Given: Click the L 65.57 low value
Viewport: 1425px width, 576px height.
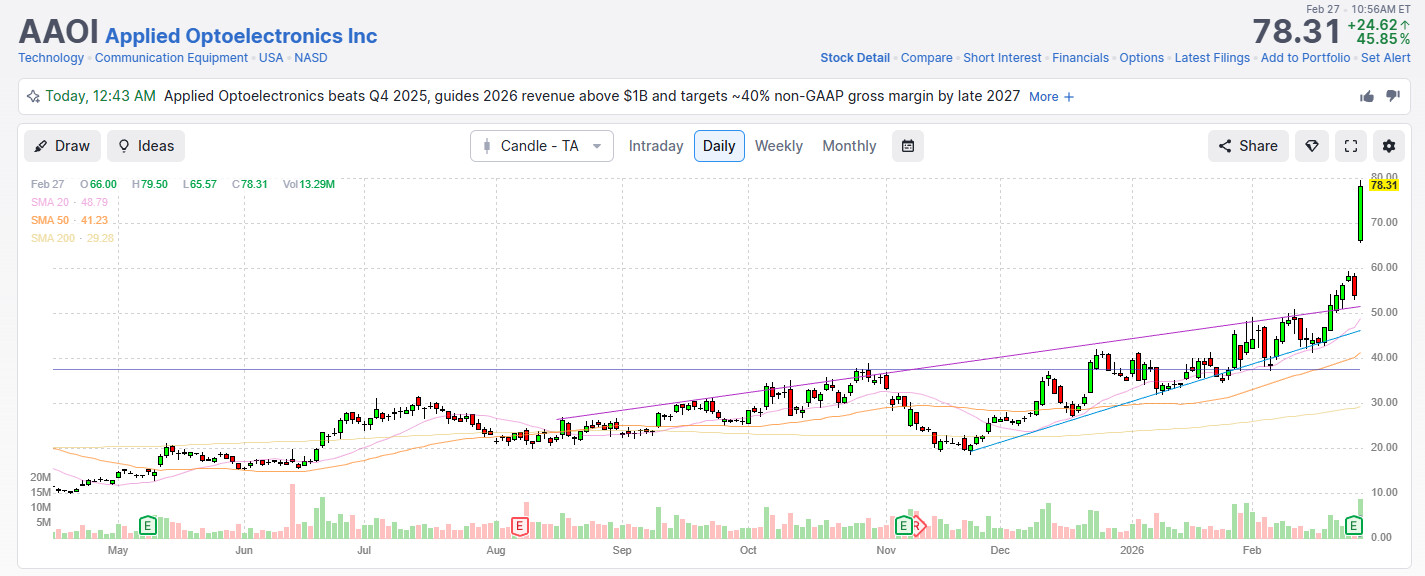Looking at the screenshot, I should coord(200,184).
